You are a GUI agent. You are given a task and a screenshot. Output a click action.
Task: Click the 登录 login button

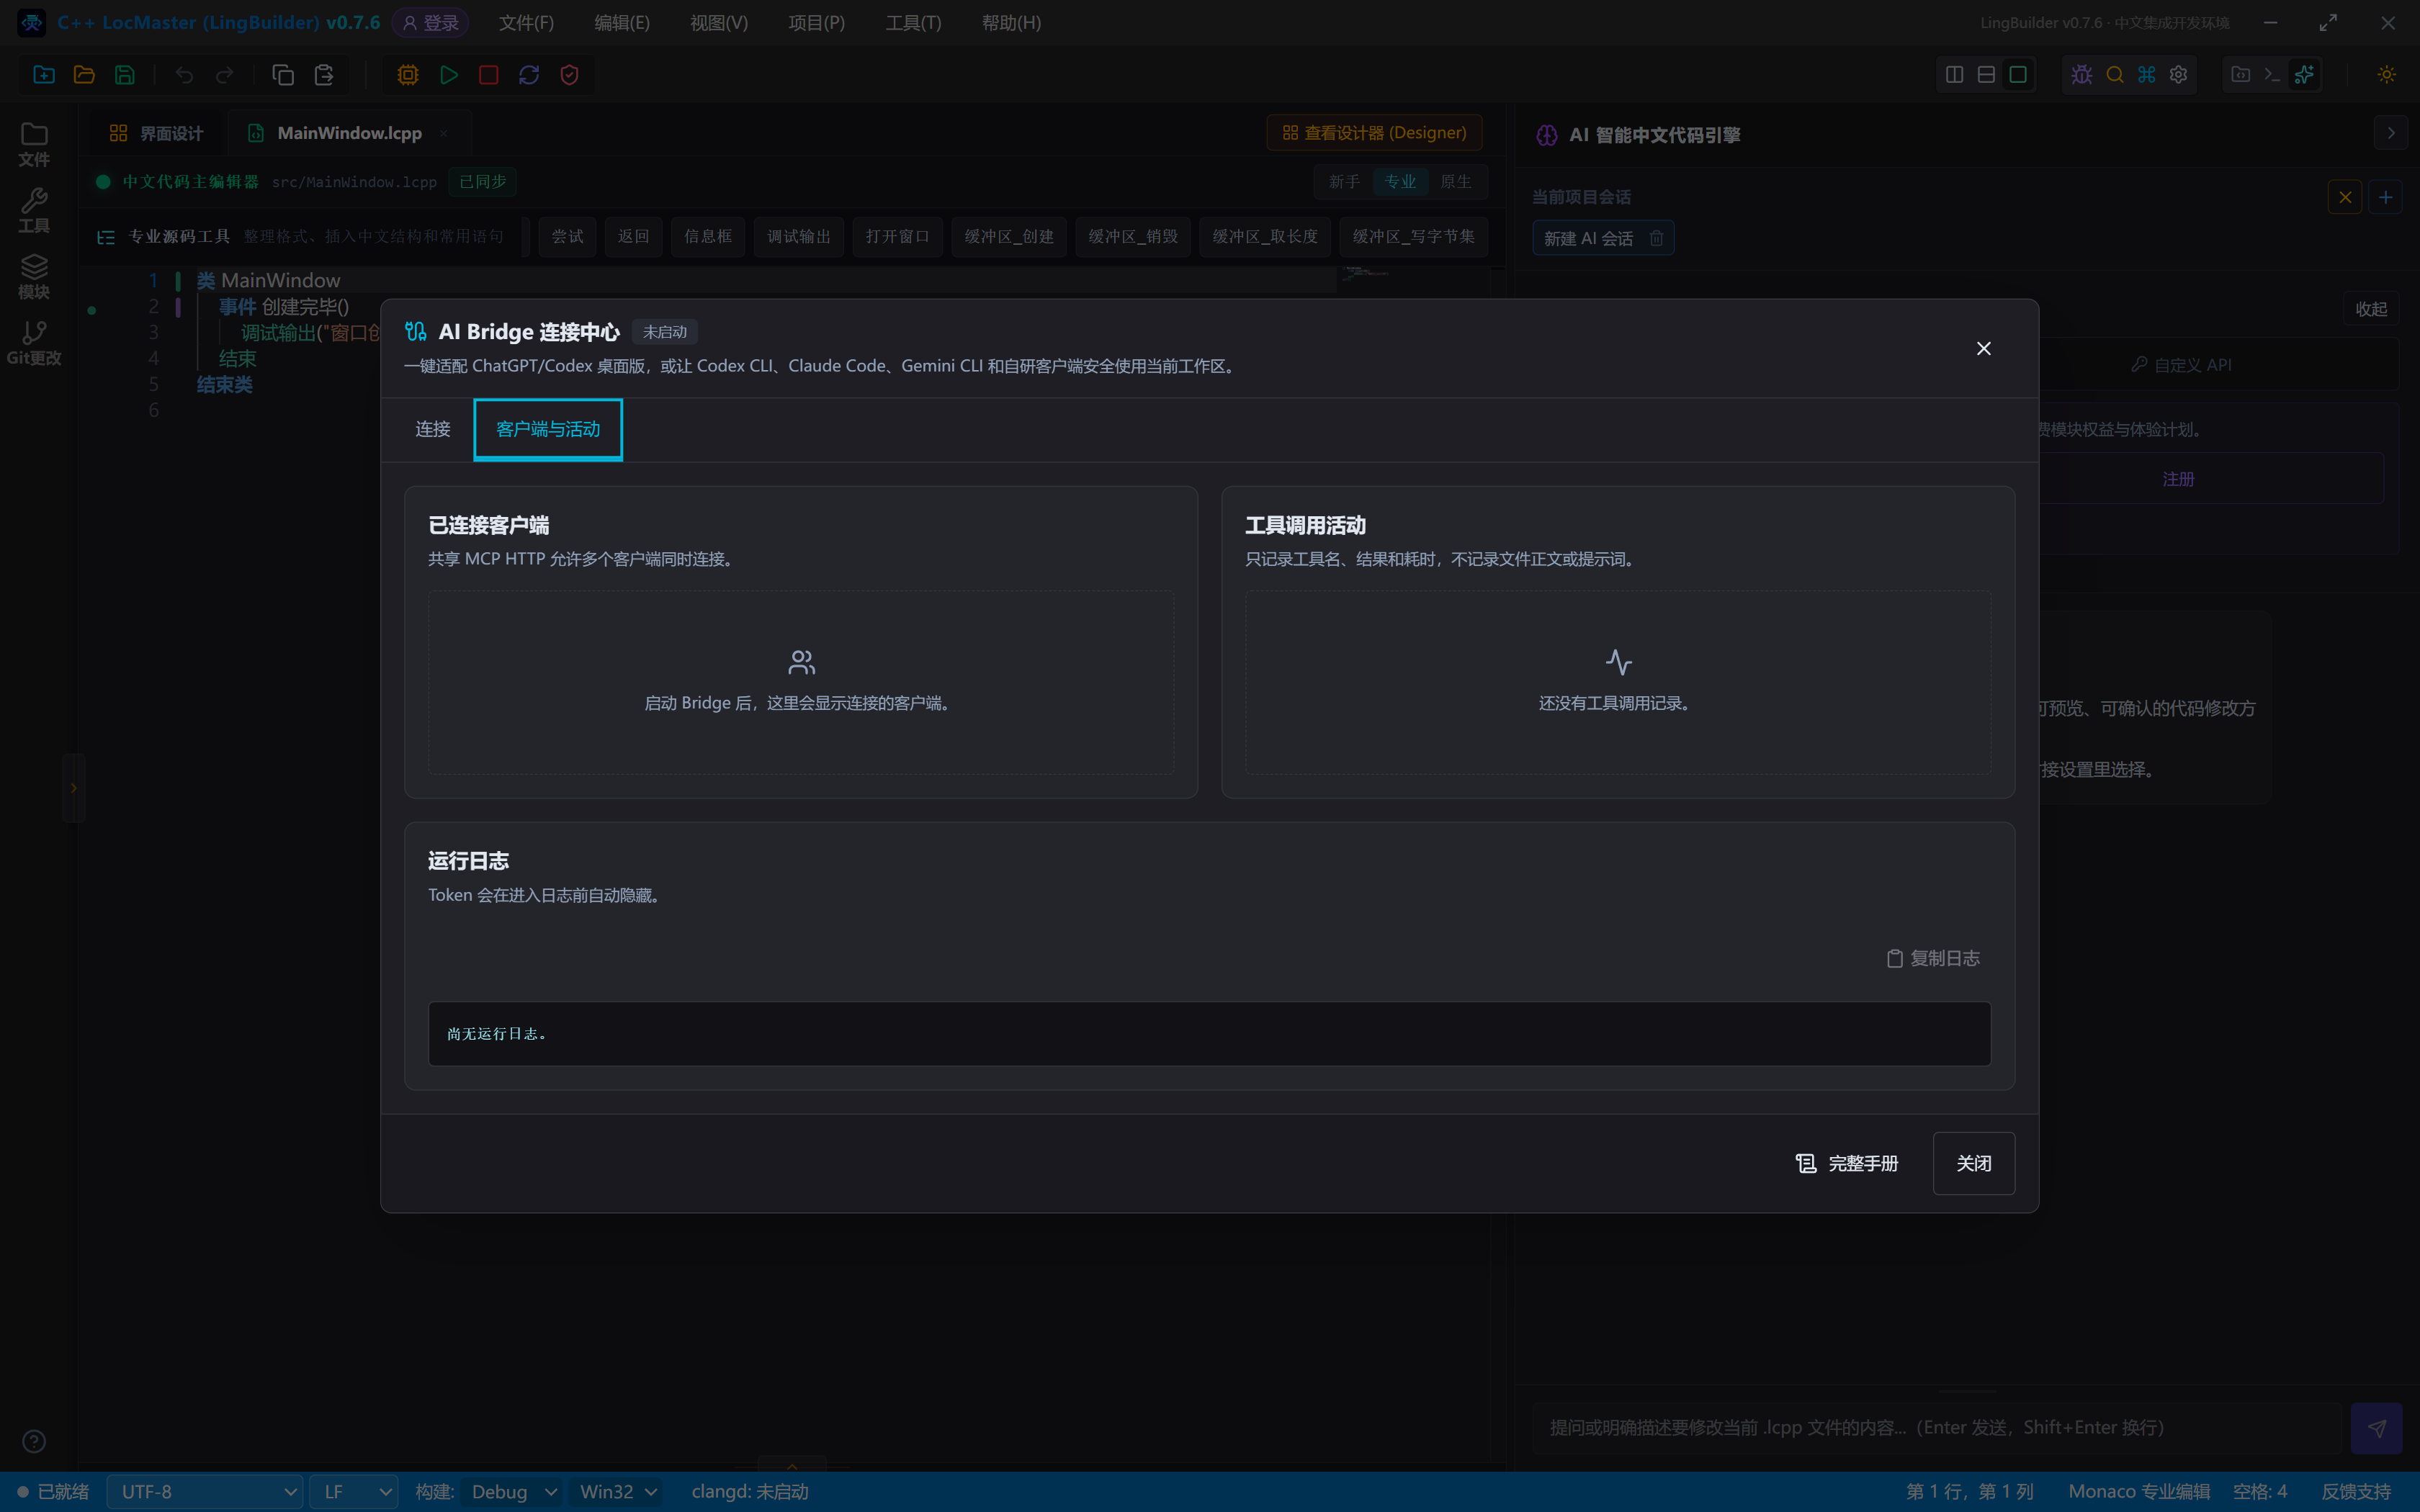pyautogui.click(x=431, y=22)
